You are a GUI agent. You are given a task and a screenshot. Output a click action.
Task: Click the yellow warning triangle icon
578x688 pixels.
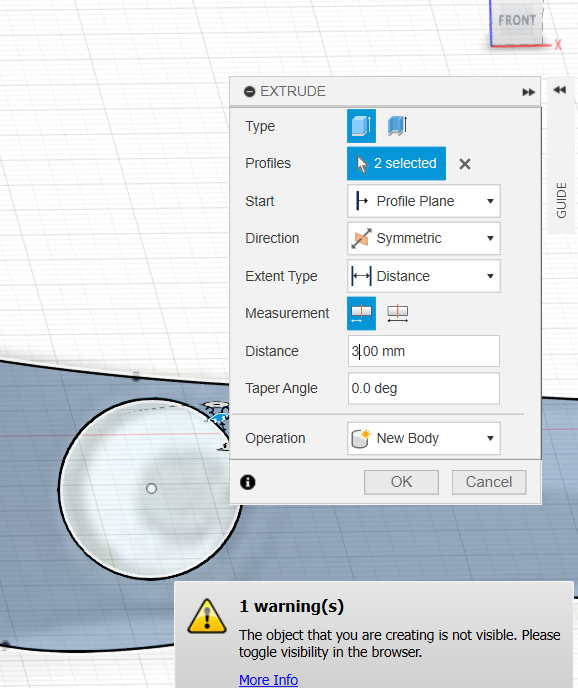click(x=207, y=617)
